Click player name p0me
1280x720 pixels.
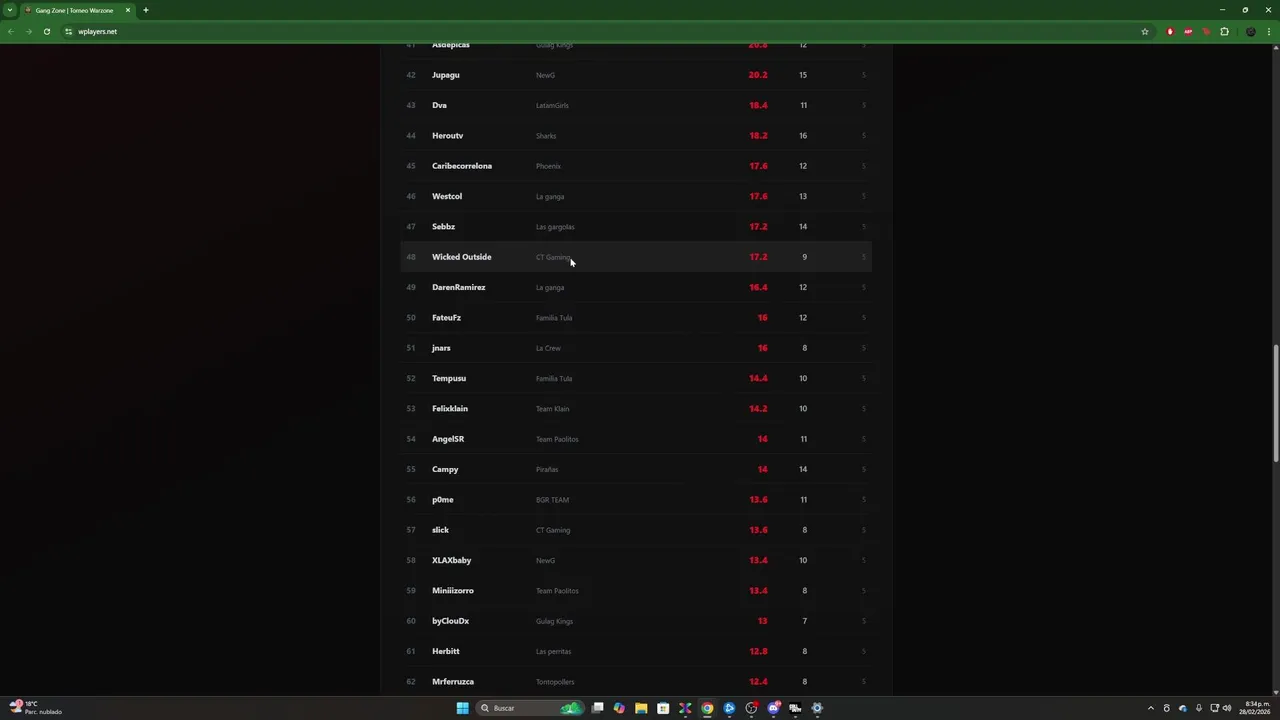tap(443, 500)
